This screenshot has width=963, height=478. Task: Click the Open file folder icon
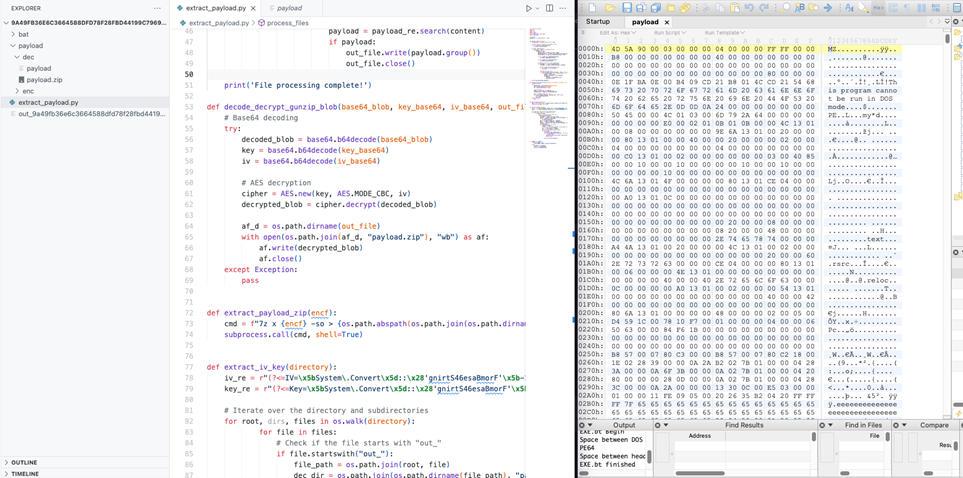coord(612,8)
